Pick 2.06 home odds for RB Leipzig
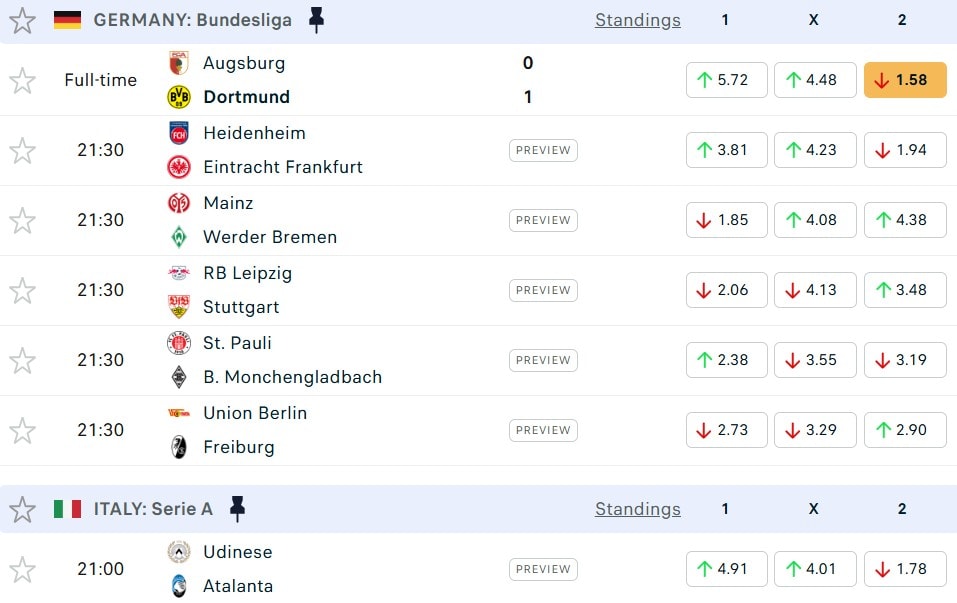 726,290
